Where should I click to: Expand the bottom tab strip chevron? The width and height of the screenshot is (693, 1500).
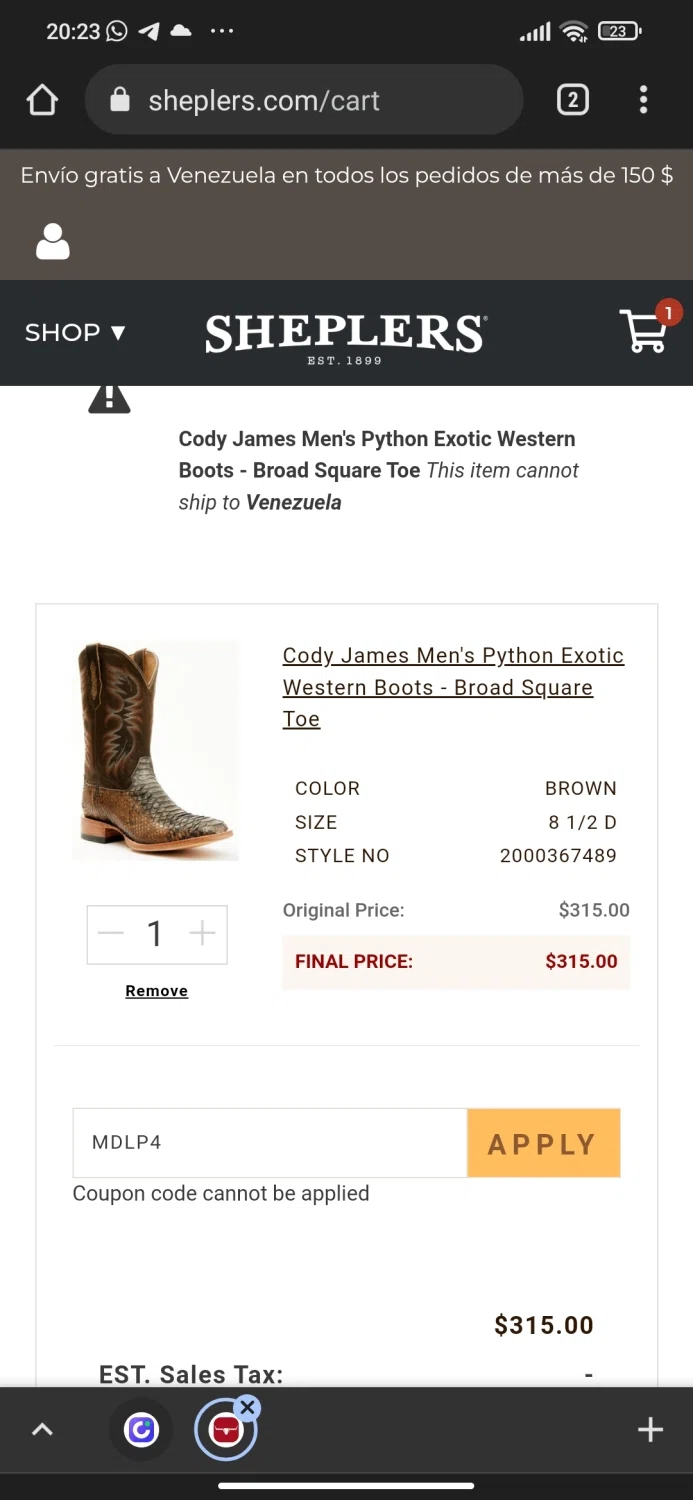pos(42,1430)
